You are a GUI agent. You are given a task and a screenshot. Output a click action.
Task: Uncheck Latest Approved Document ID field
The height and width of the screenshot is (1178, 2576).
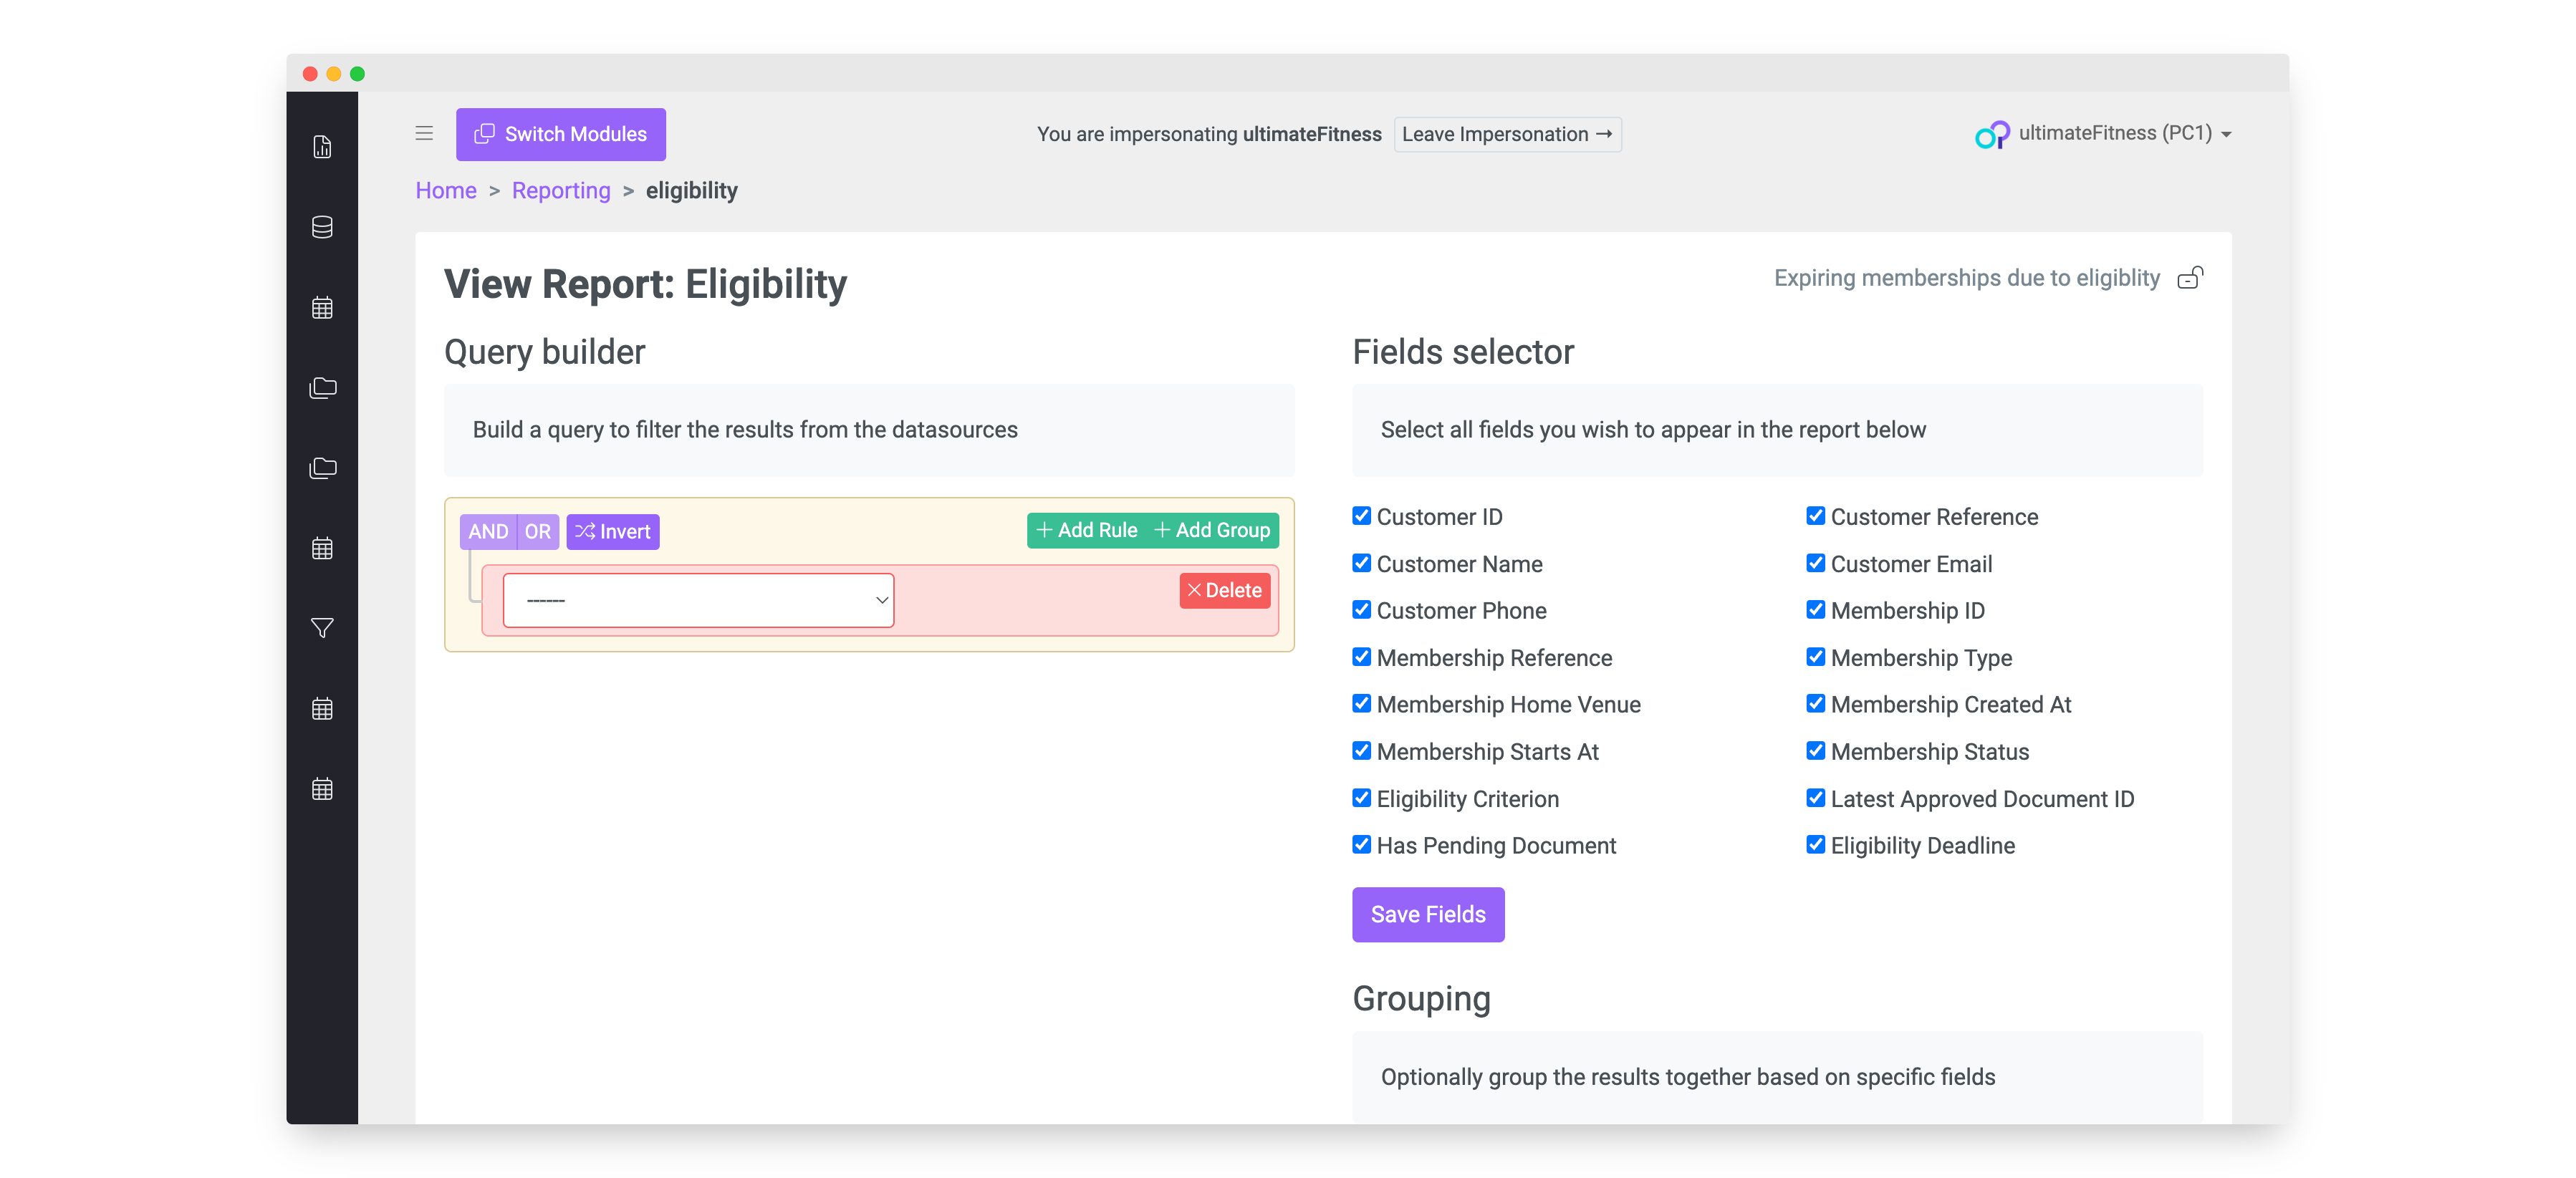point(1815,798)
